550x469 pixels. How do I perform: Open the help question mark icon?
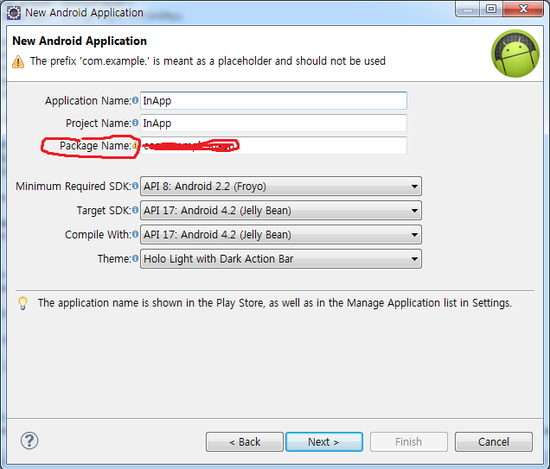click(29, 441)
